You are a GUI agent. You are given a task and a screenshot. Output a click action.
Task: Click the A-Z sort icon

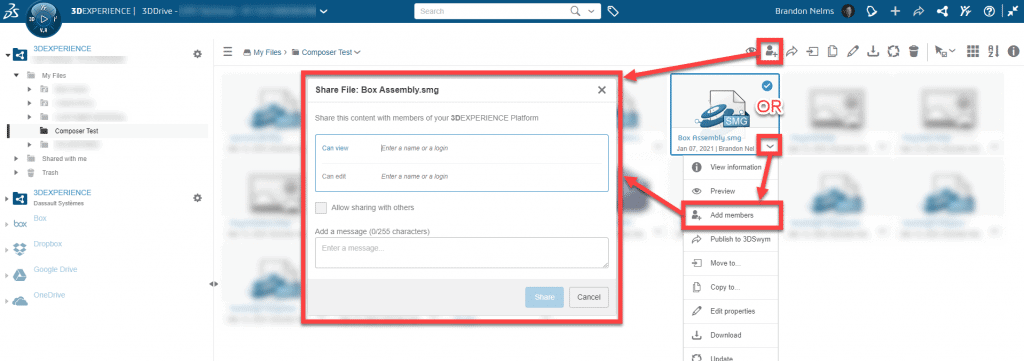994,52
